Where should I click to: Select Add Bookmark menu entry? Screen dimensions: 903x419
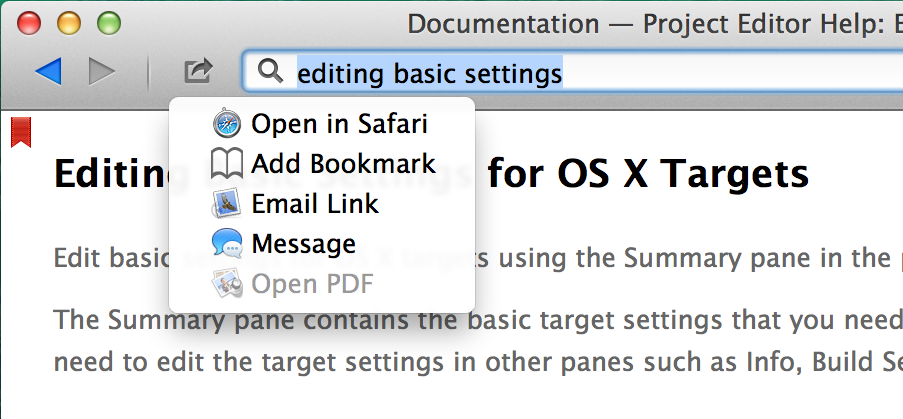pyautogui.click(x=322, y=164)
